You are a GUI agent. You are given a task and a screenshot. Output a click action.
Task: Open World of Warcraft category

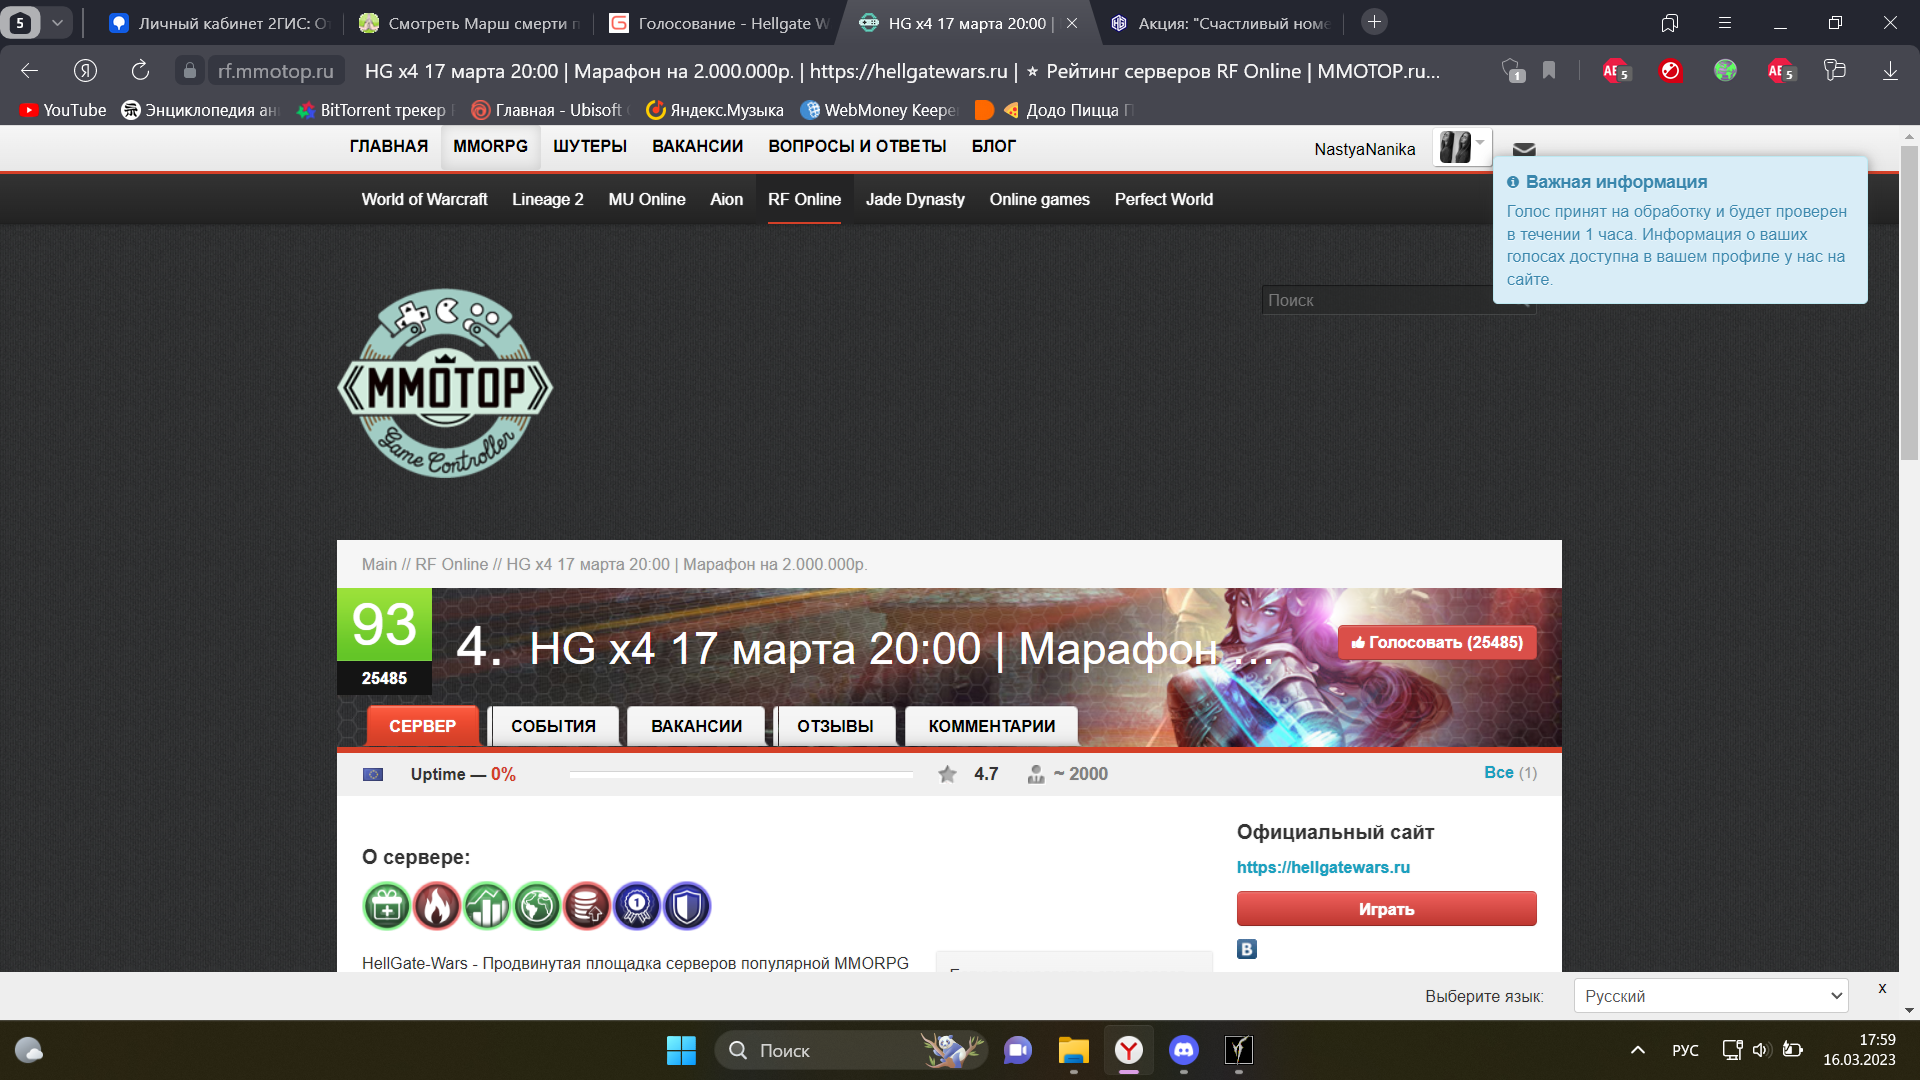pyautogui.click(x=424, y=199)
